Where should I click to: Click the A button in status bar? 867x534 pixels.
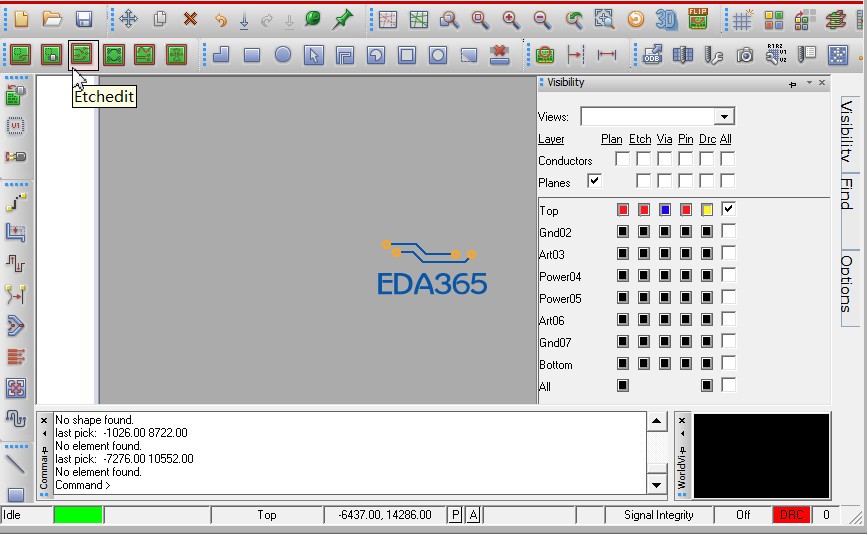tap(473, 515)
